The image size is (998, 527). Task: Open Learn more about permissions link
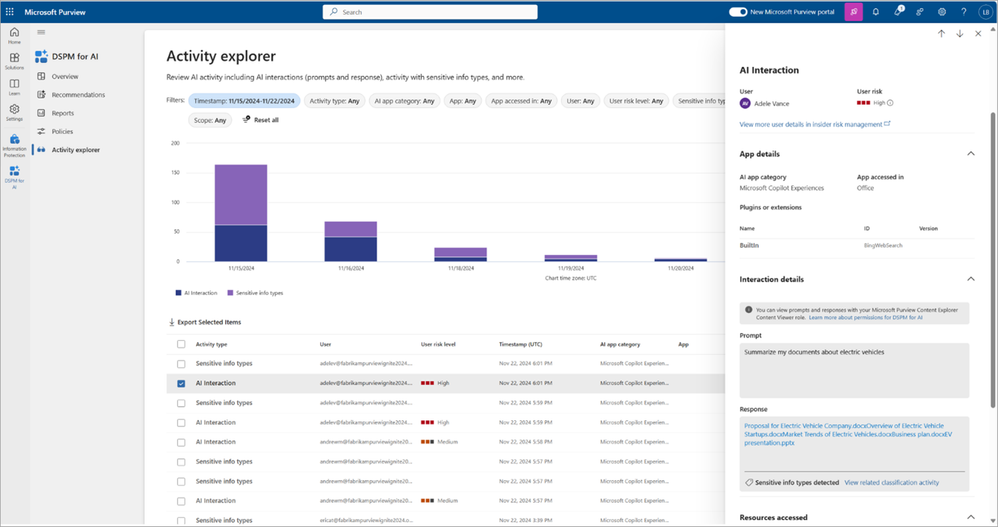[x=866, y=317]
